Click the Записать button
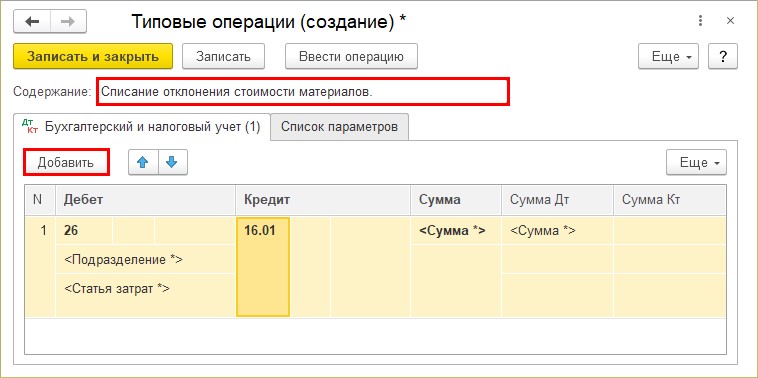Image resolution: width=758 pixels, height=378 pixels. point(223,57)
